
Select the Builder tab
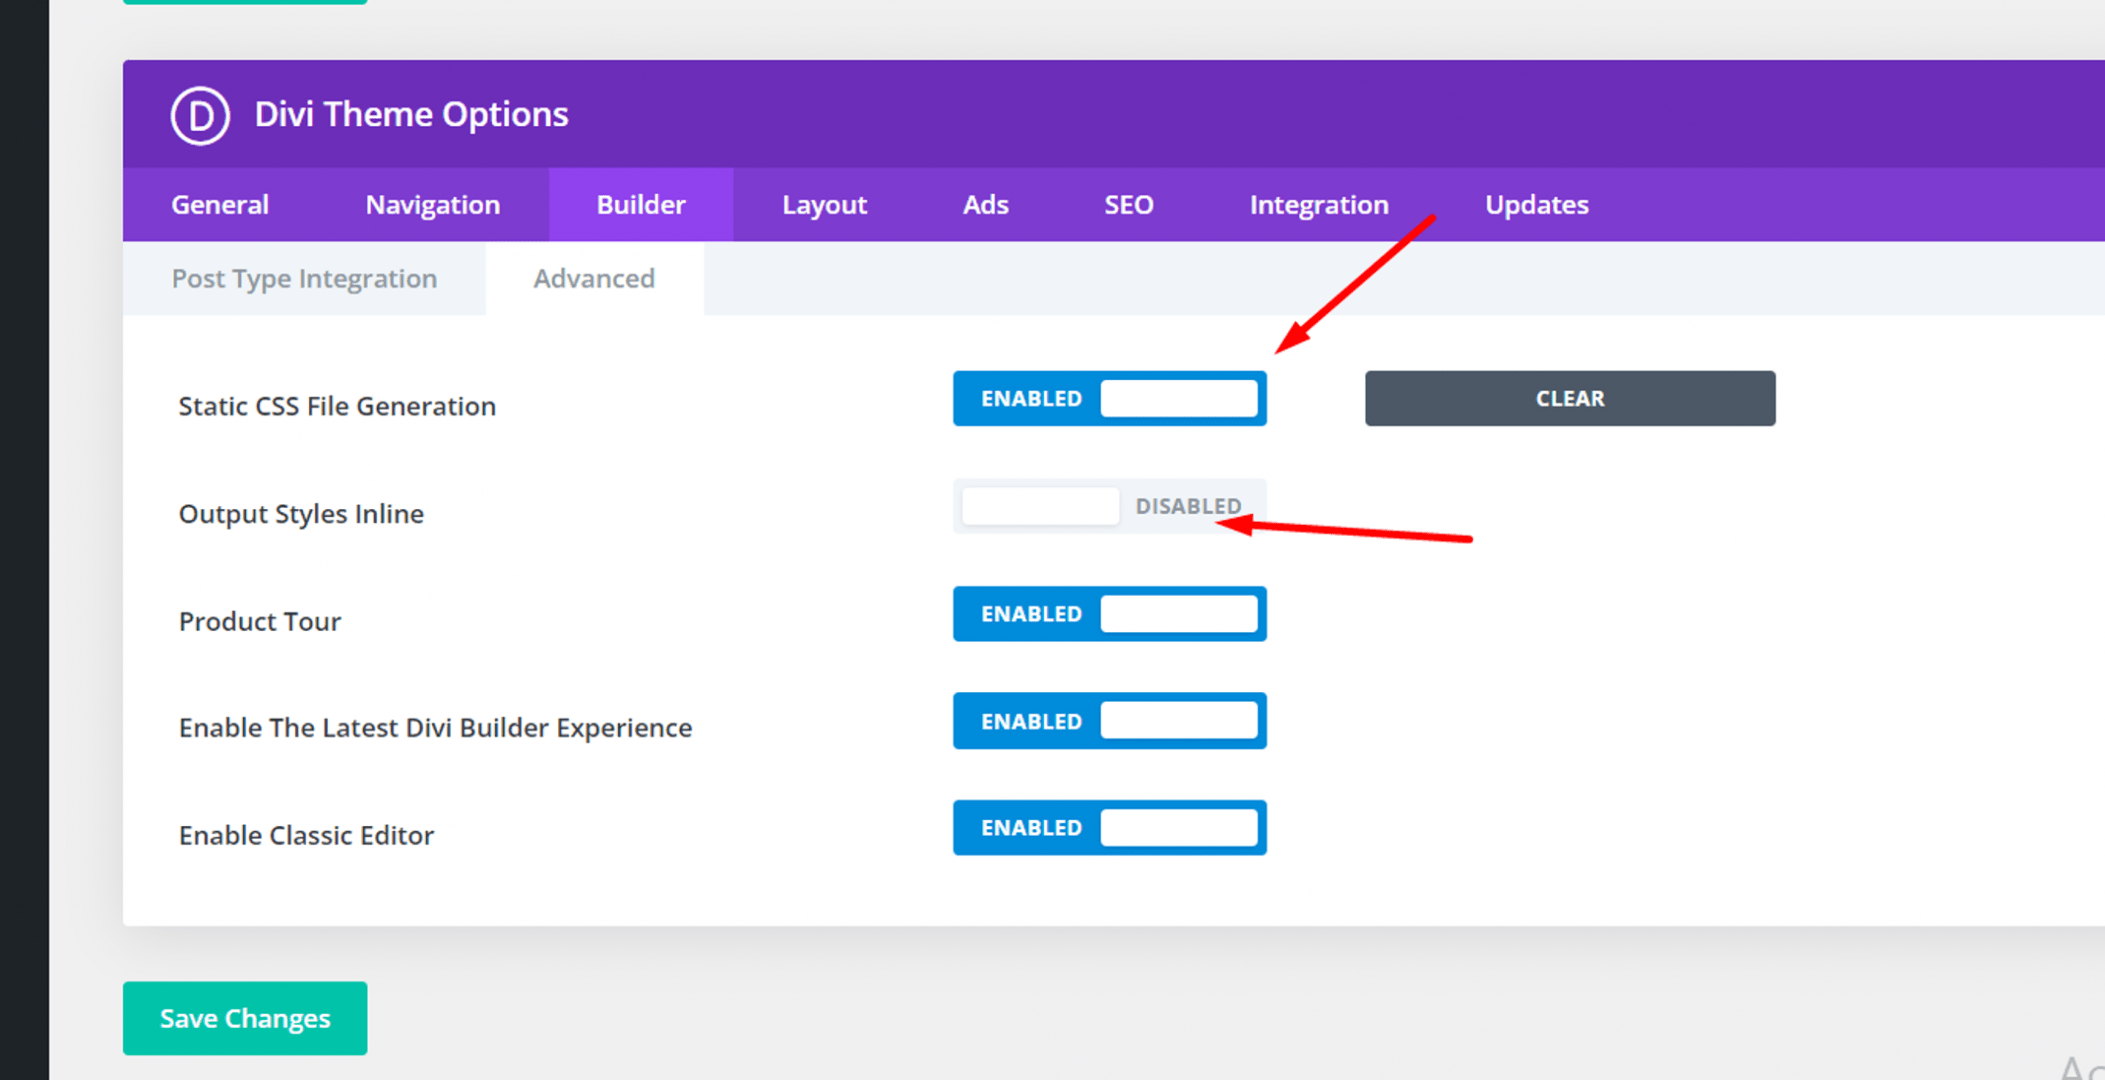641,205
